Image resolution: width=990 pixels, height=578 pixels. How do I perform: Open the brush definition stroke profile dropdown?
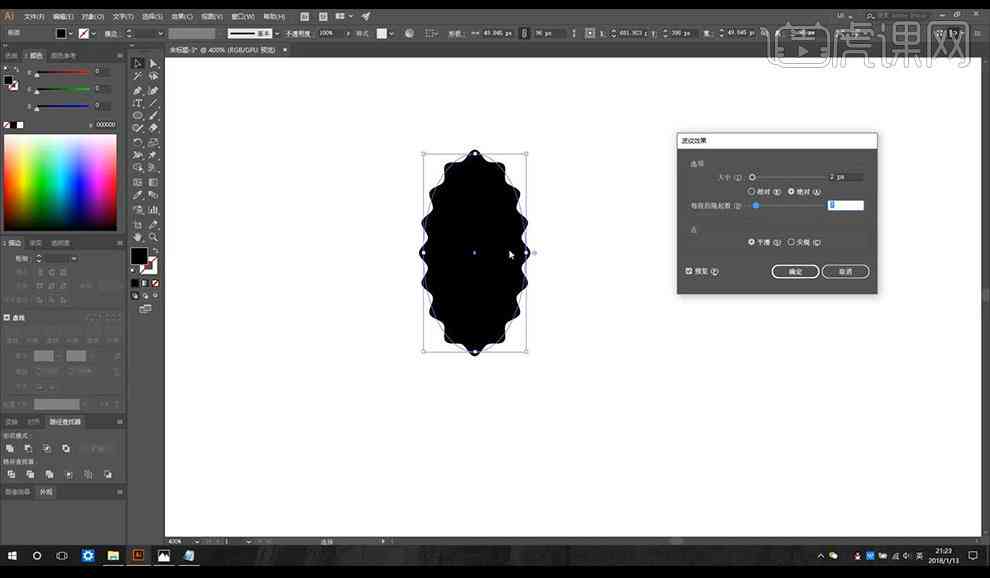point(277,33)
